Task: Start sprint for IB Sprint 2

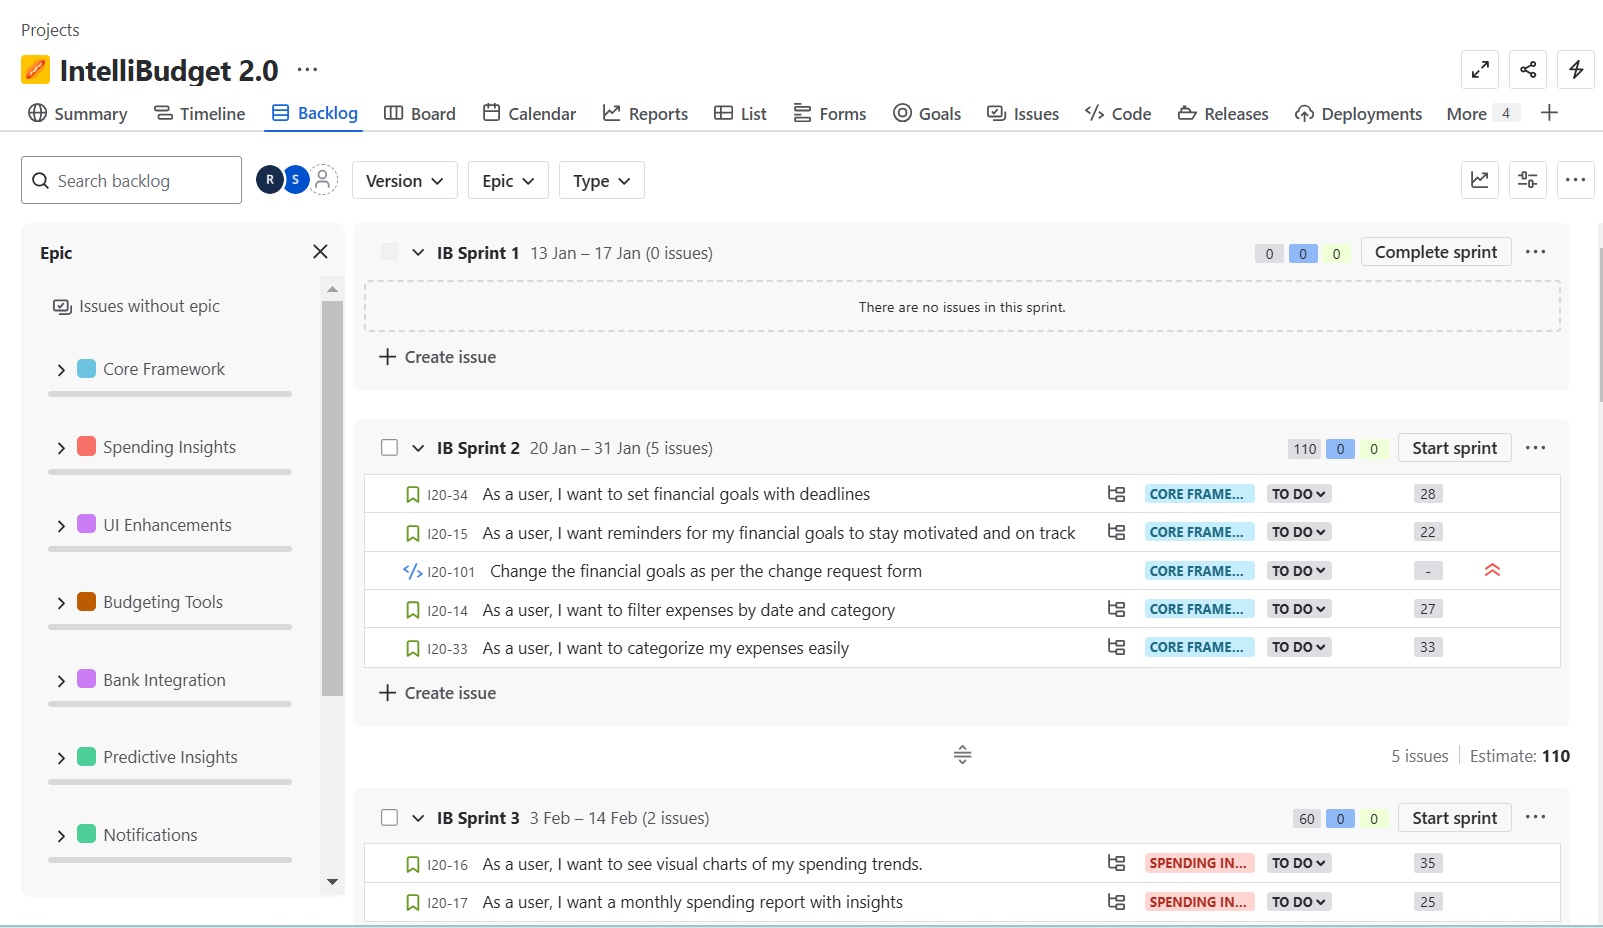Action: pyautogui.click(x=1454, y=448)
